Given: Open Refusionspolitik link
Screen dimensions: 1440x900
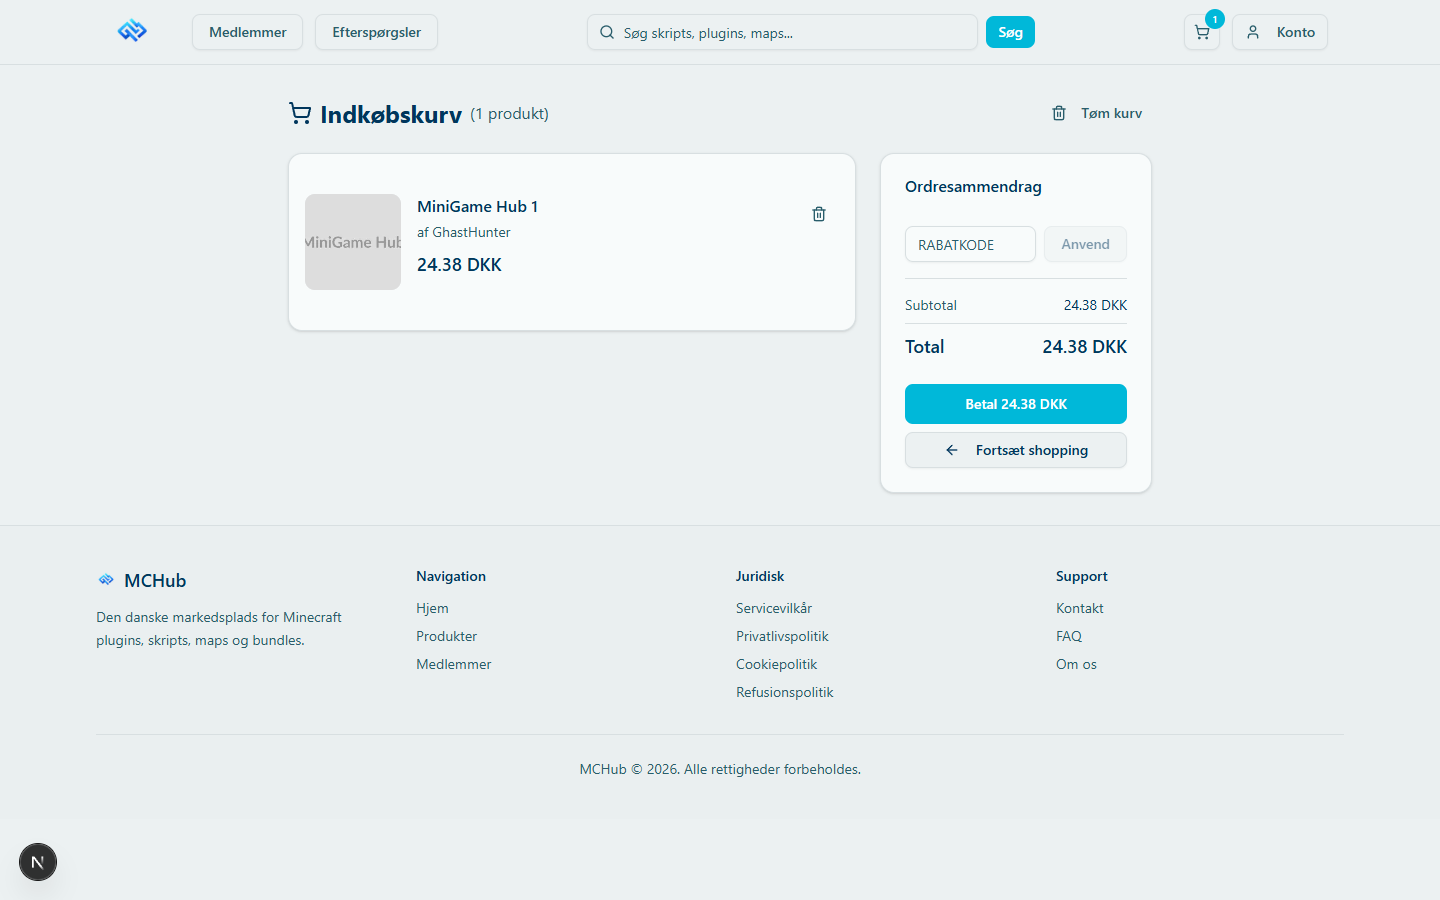Looking at the screenshot, I should 784,692.
